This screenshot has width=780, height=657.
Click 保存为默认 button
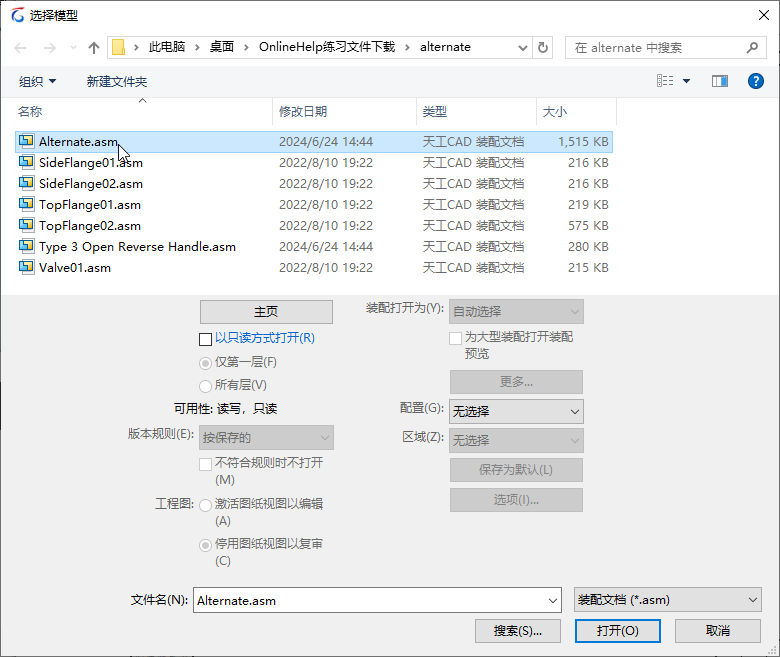(x=516, y=470)
